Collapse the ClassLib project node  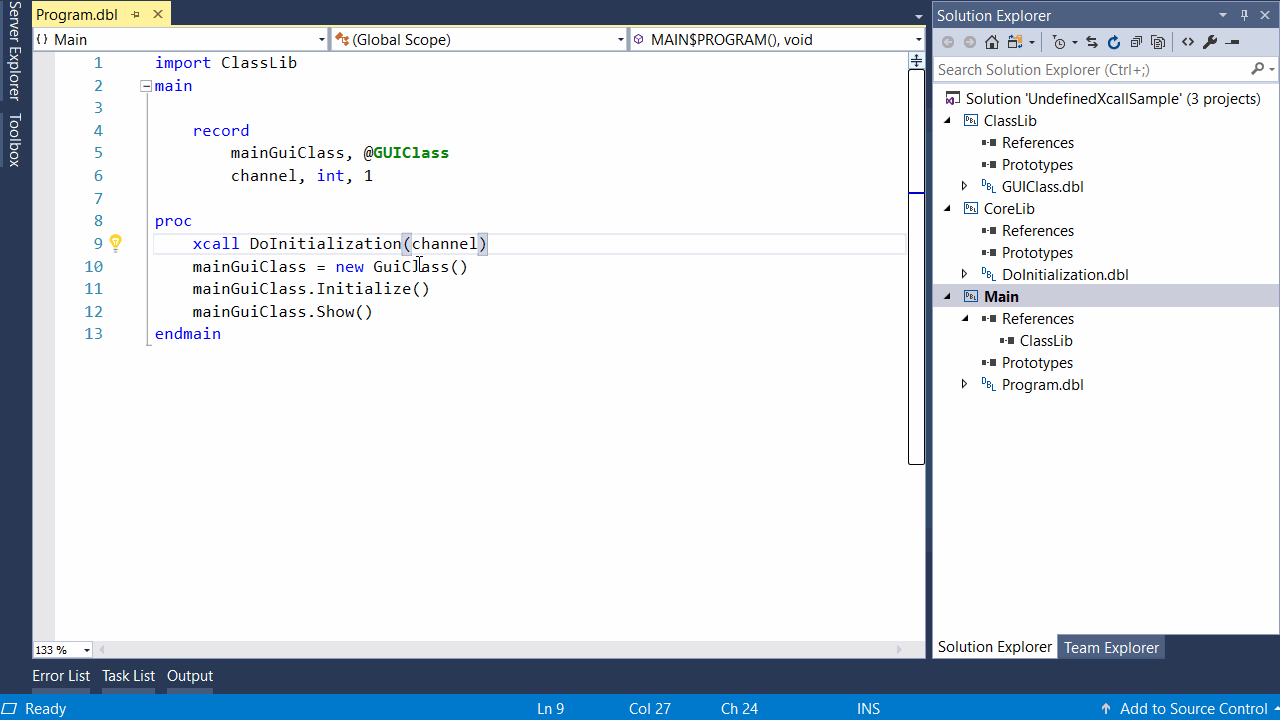(x=947, y=121)
